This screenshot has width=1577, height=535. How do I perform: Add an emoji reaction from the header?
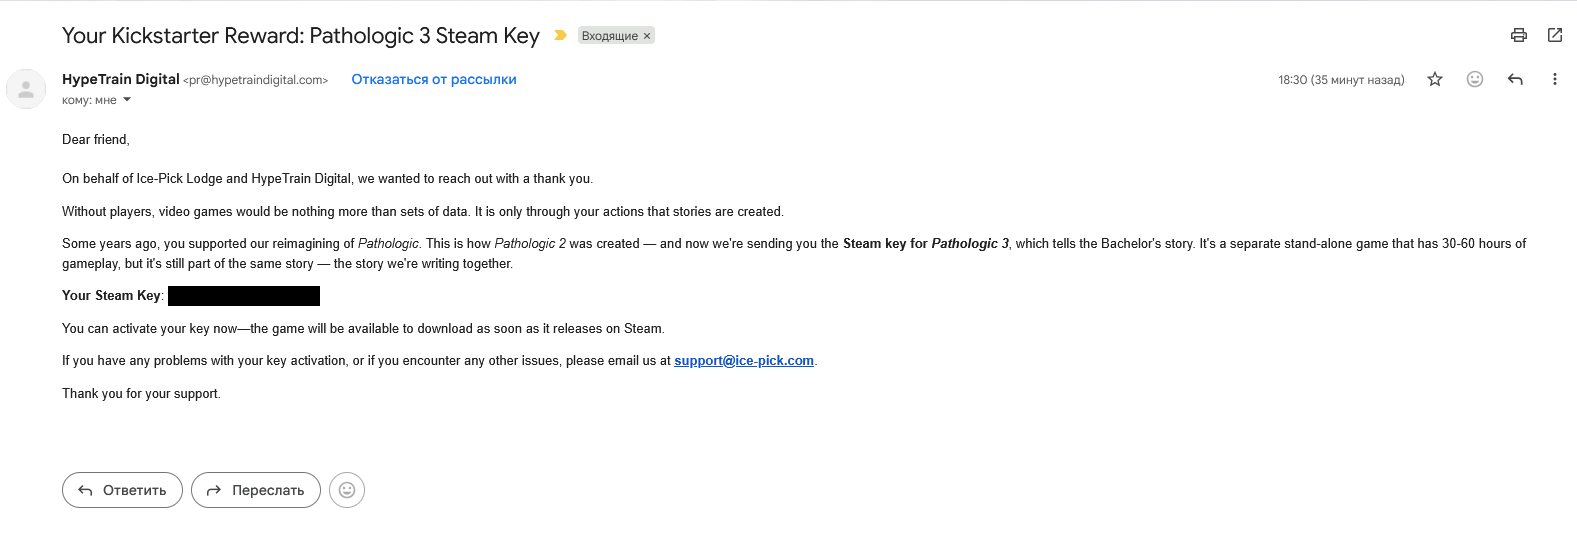point(1474,79)
